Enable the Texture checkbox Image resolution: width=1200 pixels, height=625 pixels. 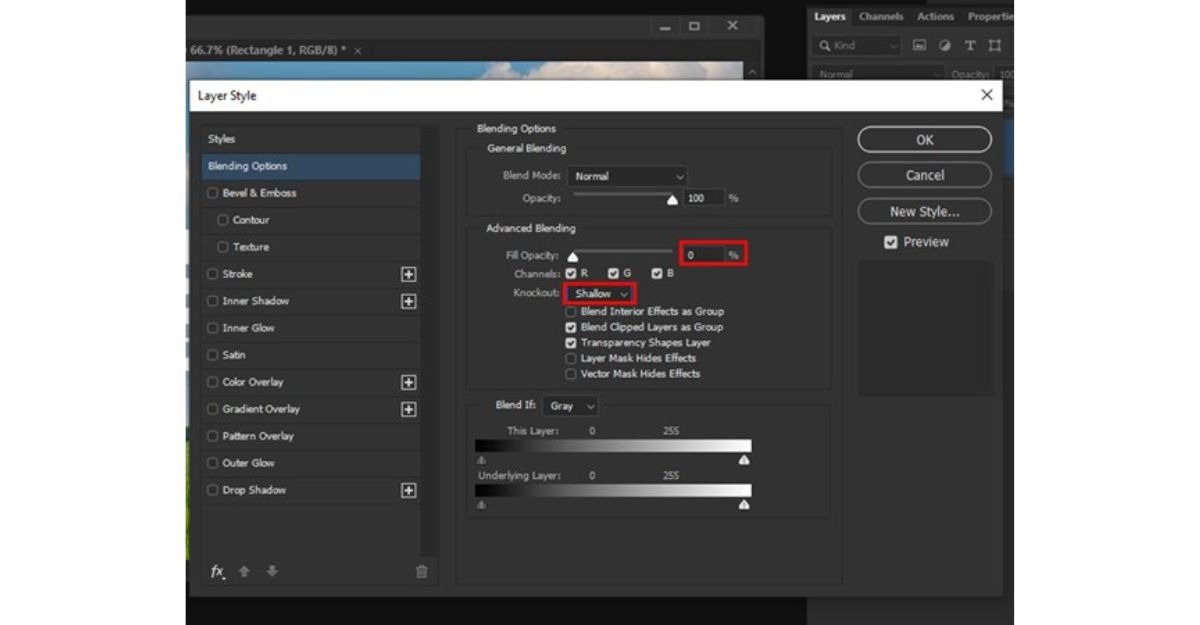tap(223, 247)
